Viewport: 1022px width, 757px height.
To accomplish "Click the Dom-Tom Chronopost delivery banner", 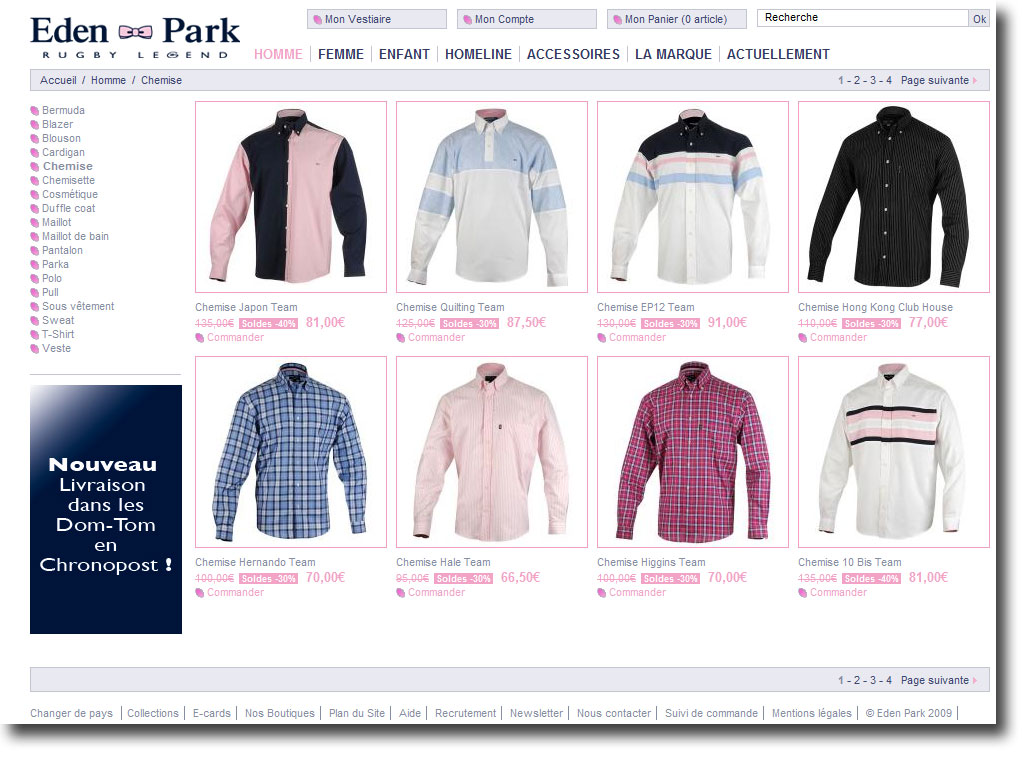I will (106, 509).
